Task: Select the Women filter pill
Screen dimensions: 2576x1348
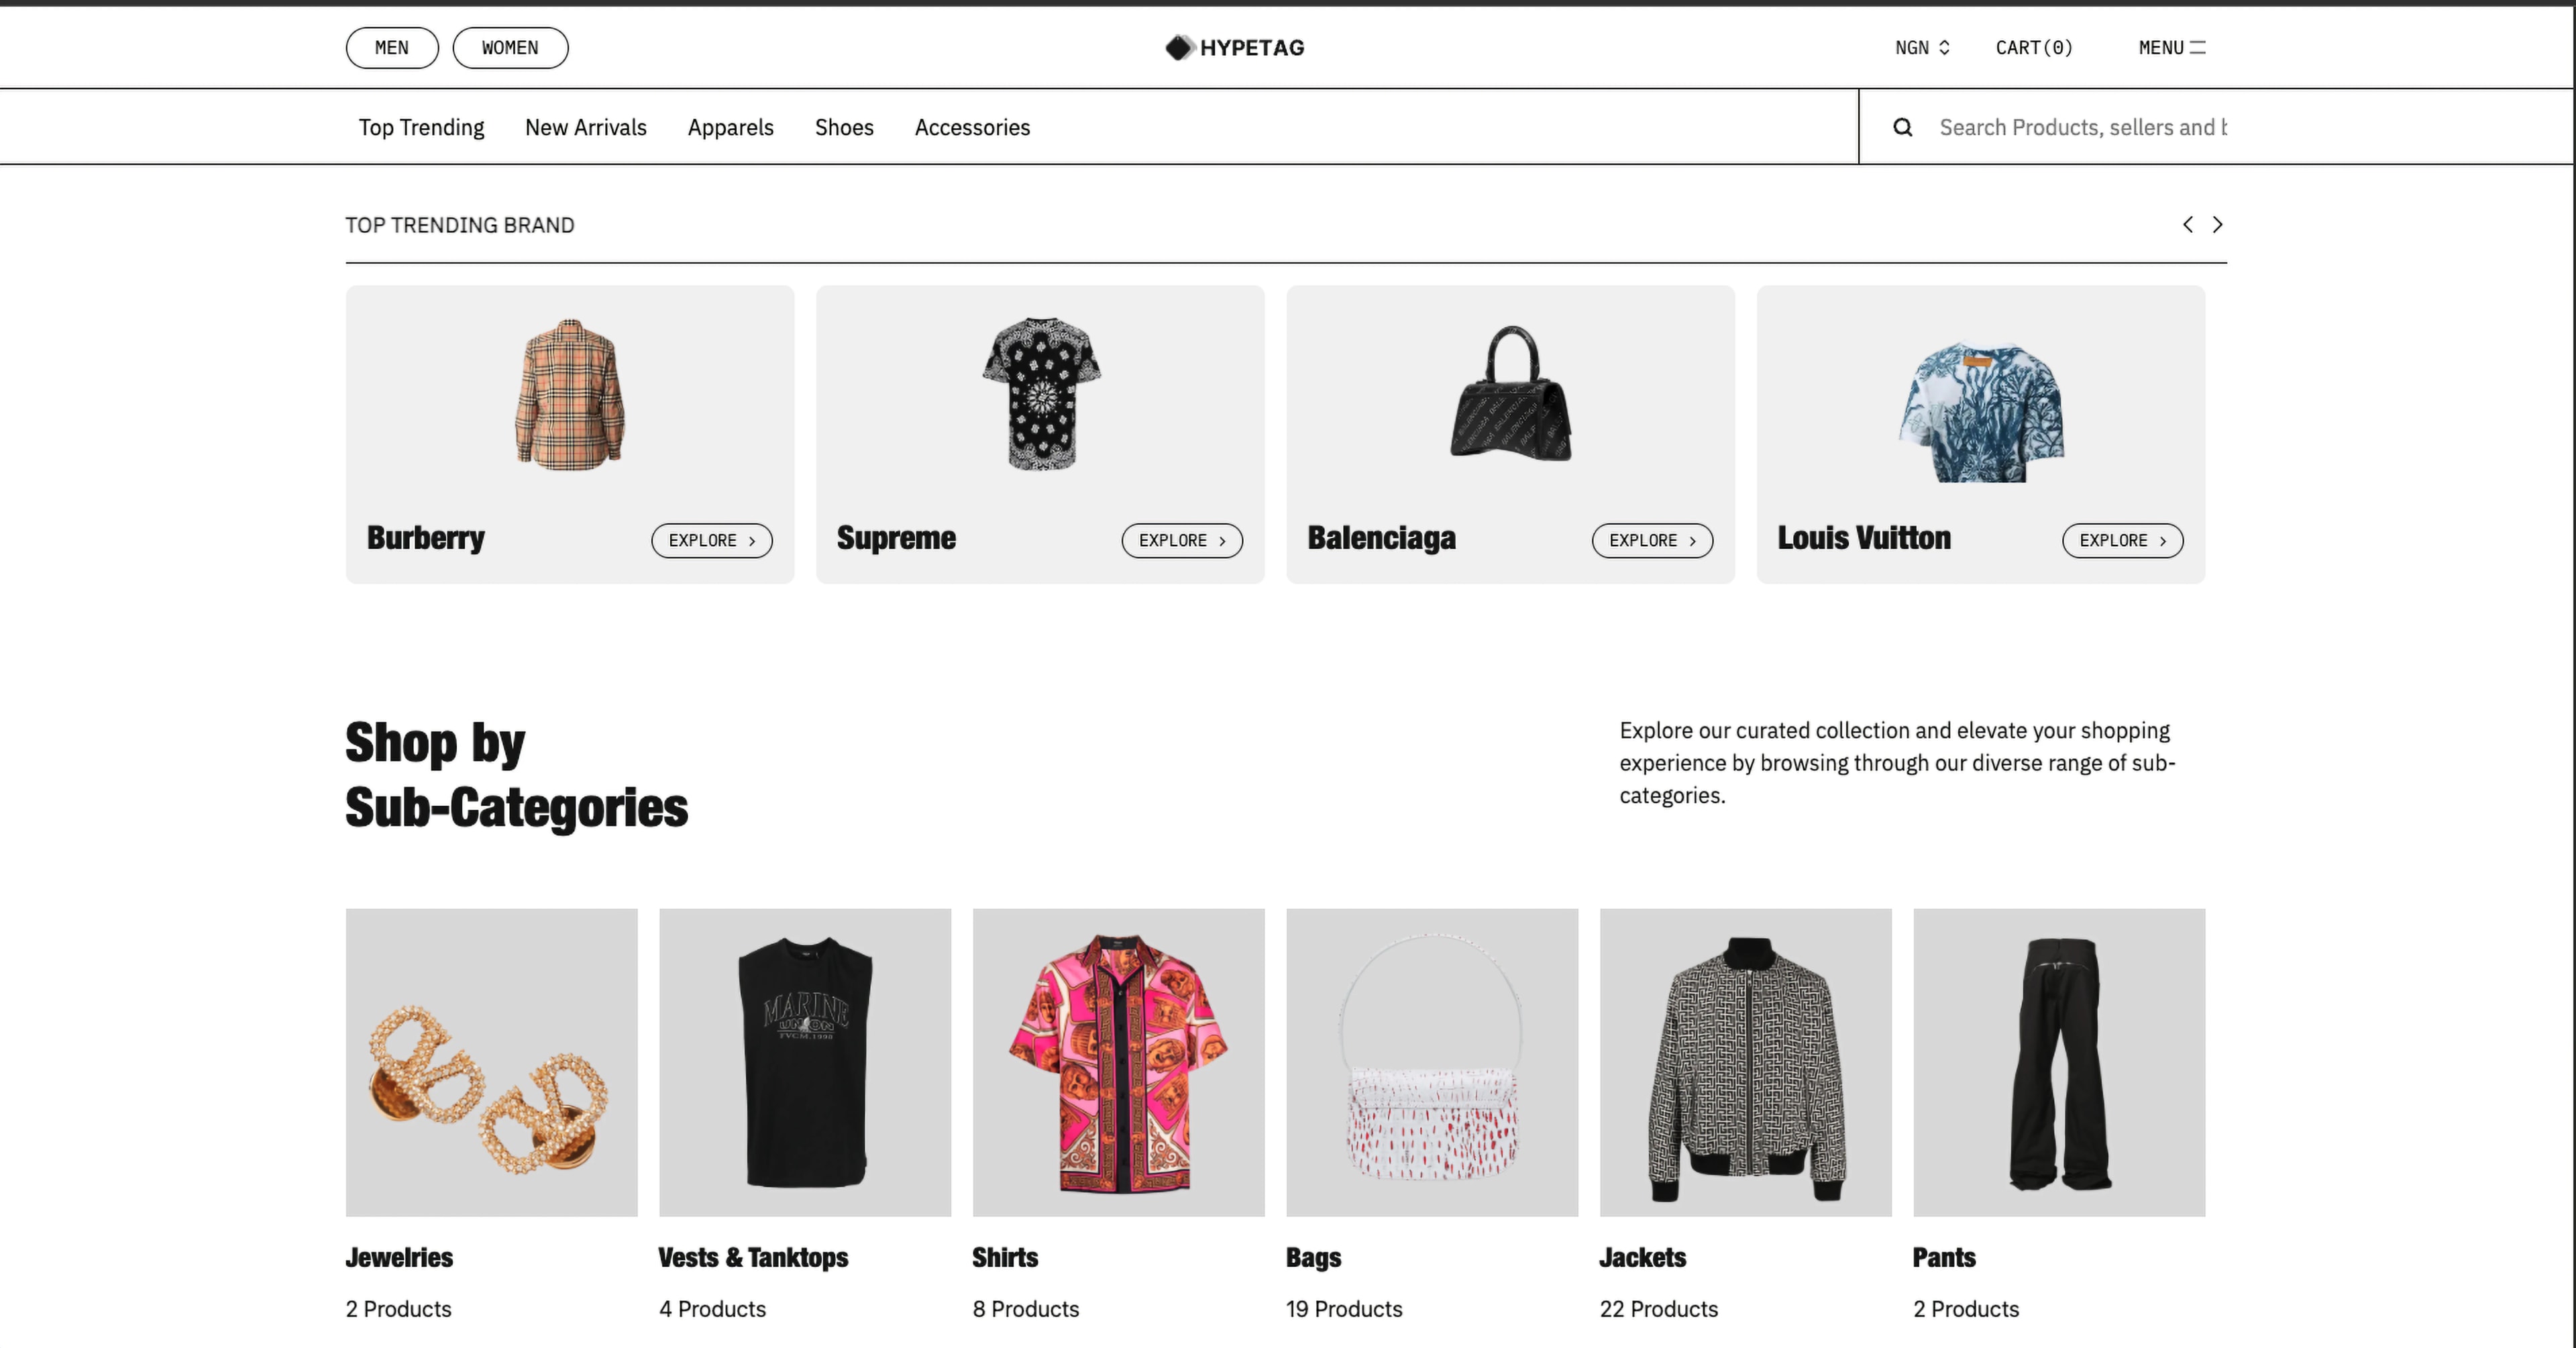Action: pos(510,48)
